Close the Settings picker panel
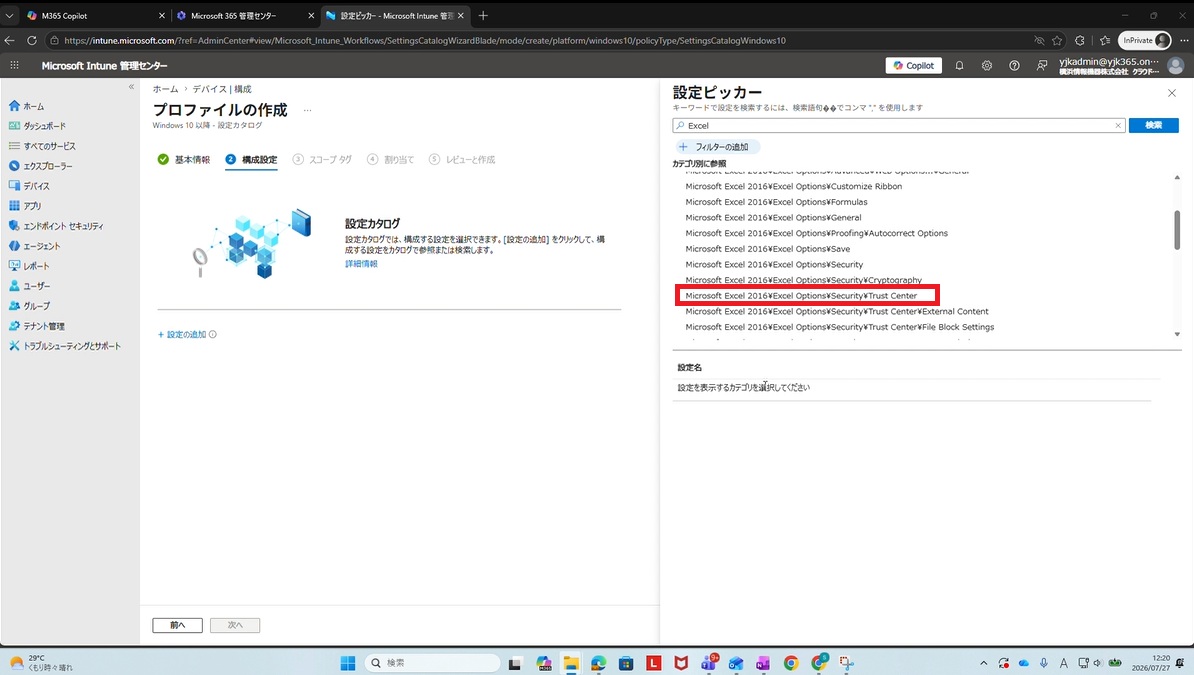This screenshot has width=1194, height=675. point(1172,93)
